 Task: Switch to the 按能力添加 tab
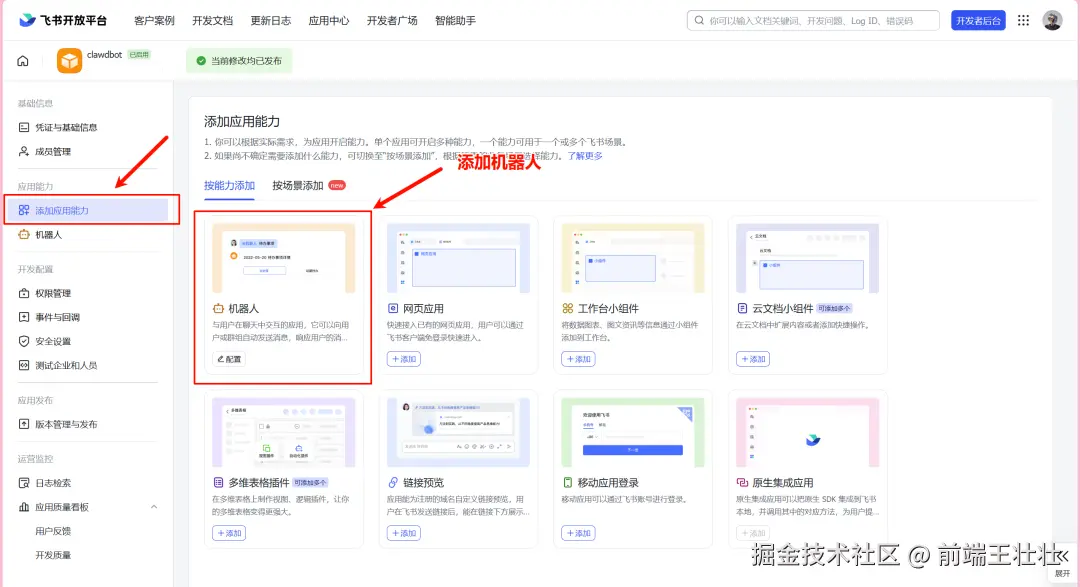[229, 185]
